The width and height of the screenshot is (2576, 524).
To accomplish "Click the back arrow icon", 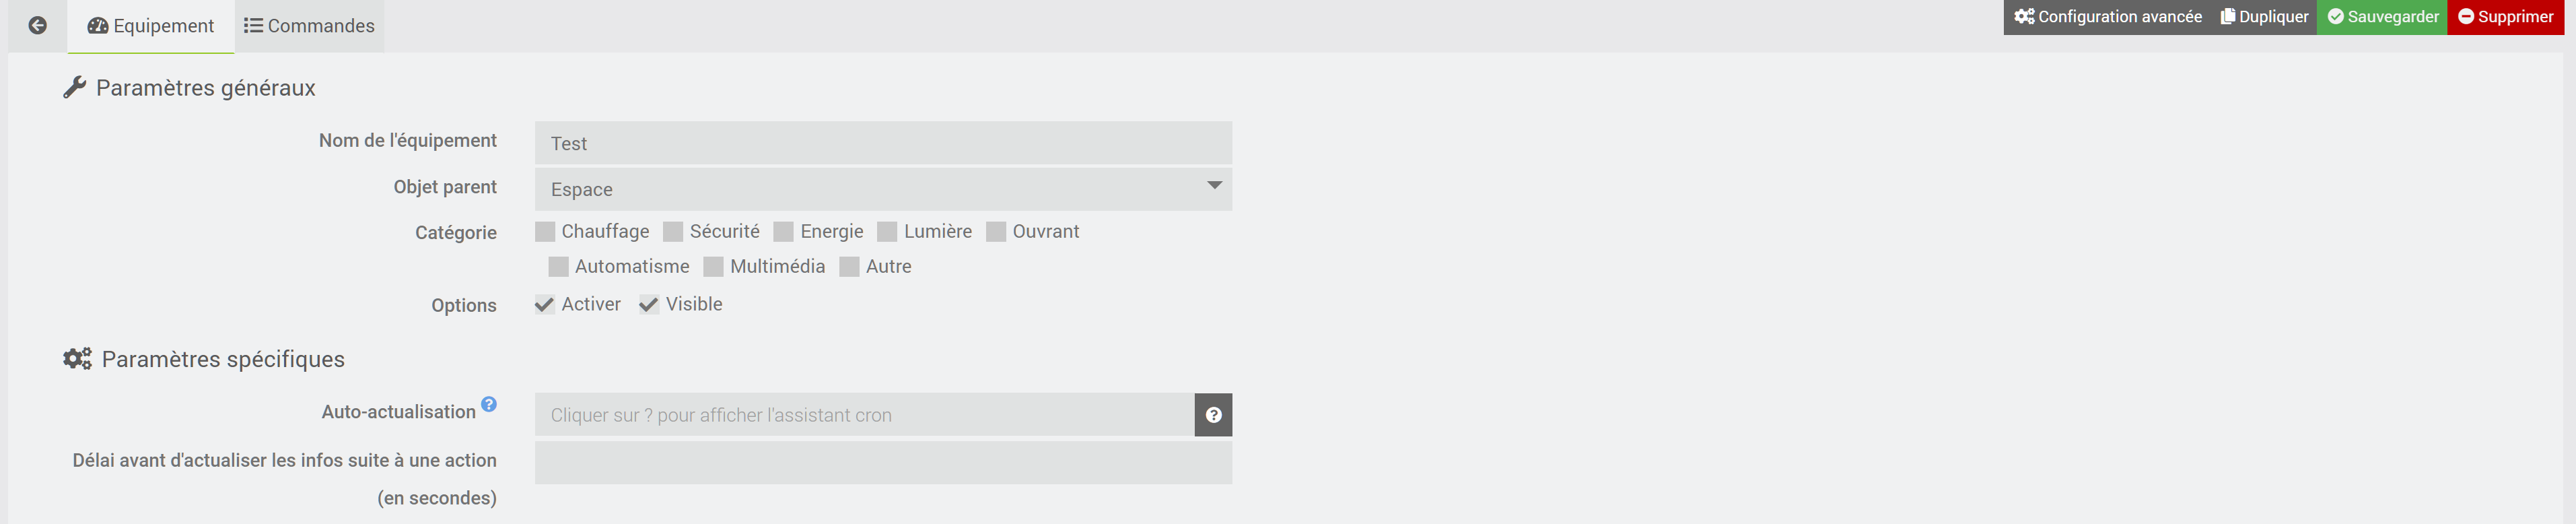I will coord(37,26).
